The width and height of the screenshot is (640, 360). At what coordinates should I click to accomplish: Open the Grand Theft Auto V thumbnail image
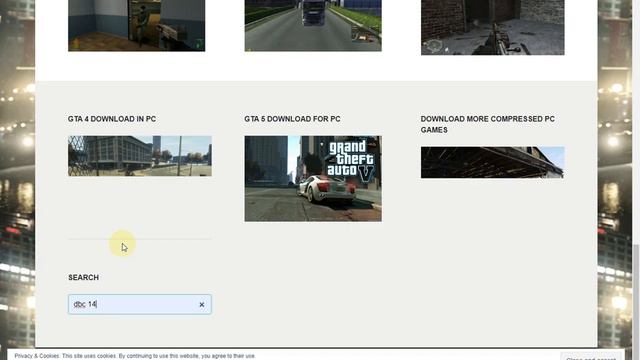point(313,179)
